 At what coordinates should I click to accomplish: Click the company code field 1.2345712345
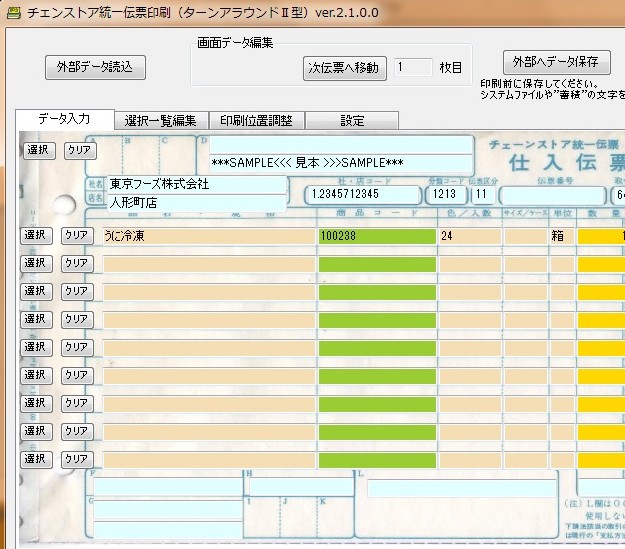pyautogui.click(x=363, y=194)
